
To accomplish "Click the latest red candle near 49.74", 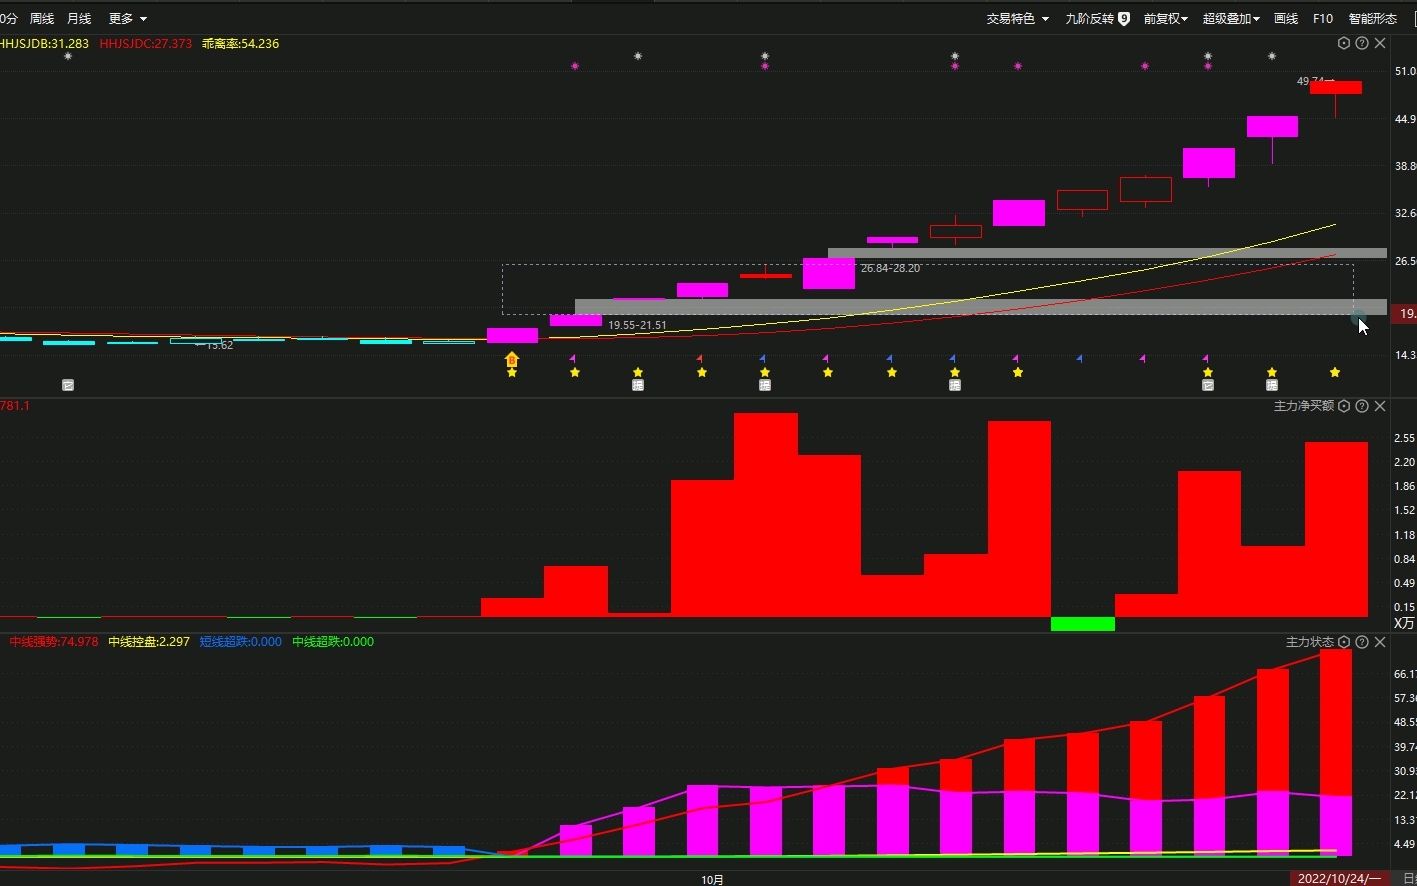I will tap(1335, 88).
